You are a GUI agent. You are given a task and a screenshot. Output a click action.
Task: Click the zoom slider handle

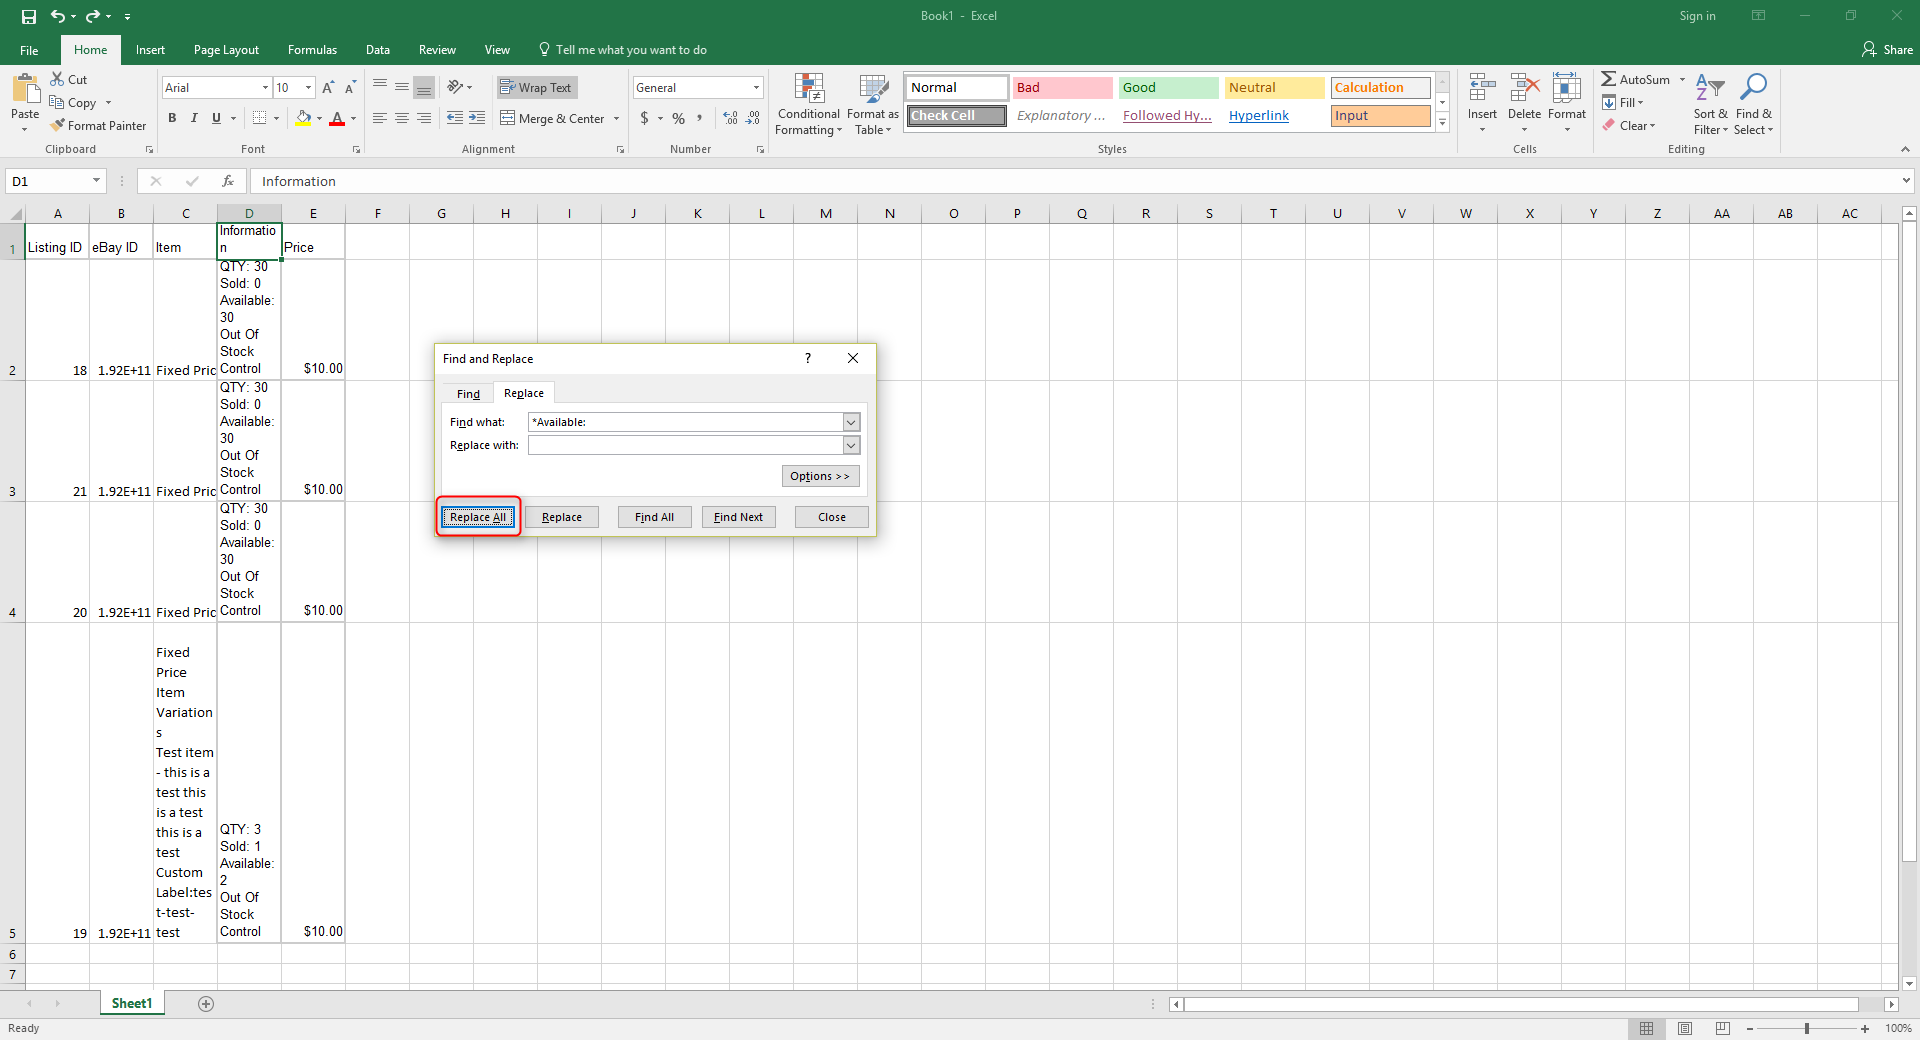click(1807, 1028)
